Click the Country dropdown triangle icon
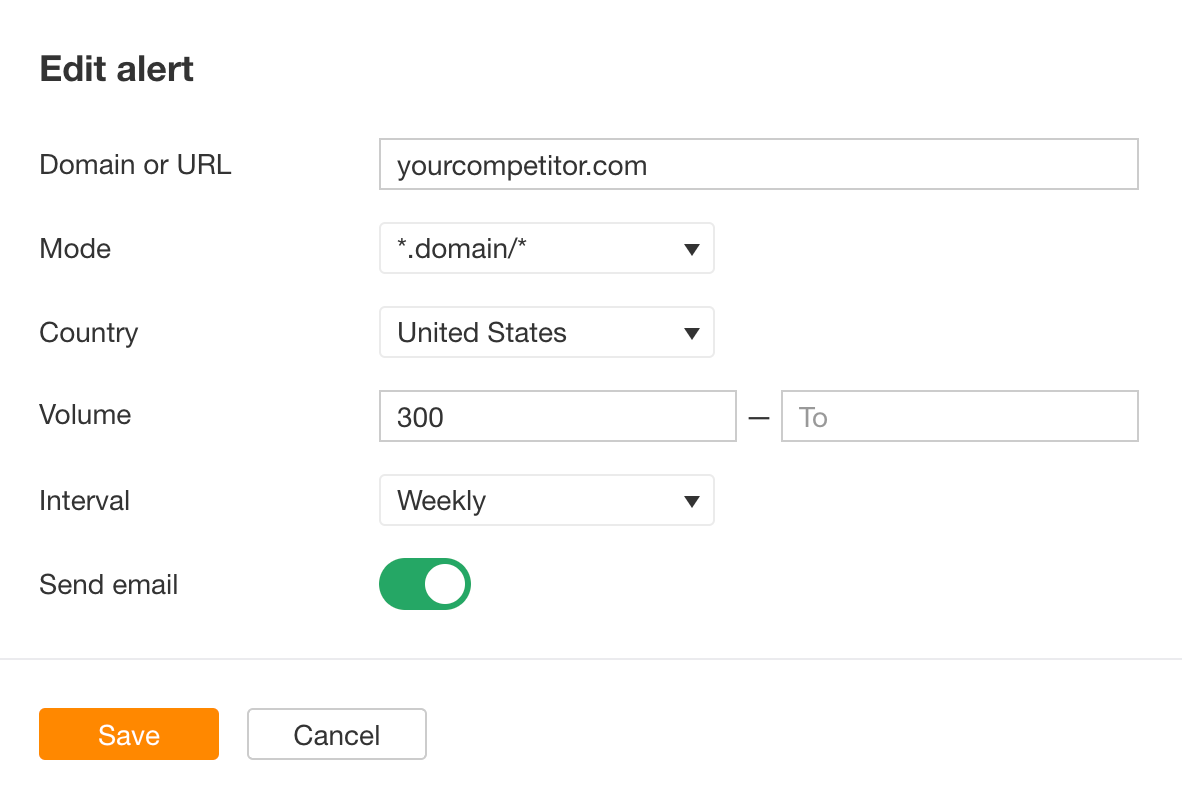This screenshot has height=804, width=1182. 692,332
